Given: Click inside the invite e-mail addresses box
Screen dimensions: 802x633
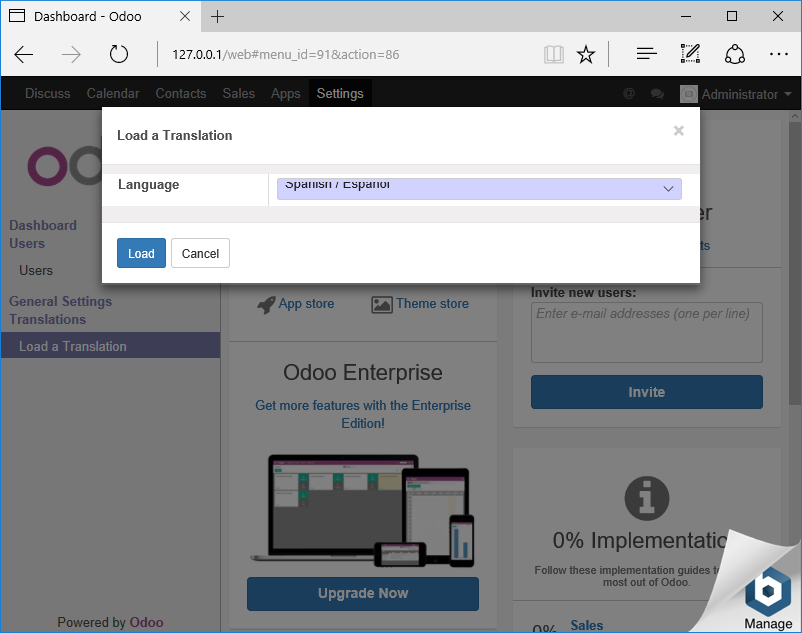Looking at the screenshot, I should pyautogui.click(x=646, y=331).
